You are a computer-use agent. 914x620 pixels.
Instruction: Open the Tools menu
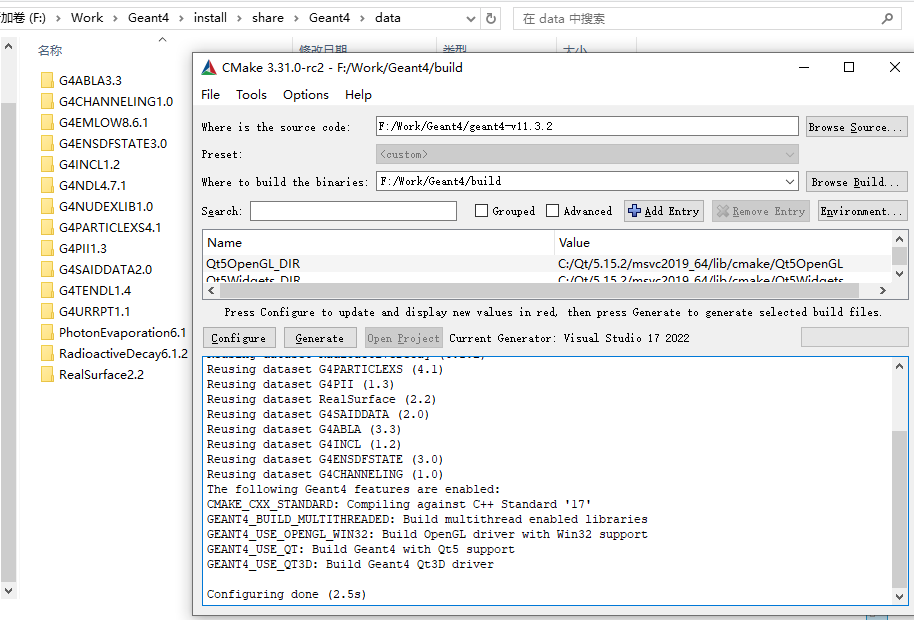pos(251,94)
